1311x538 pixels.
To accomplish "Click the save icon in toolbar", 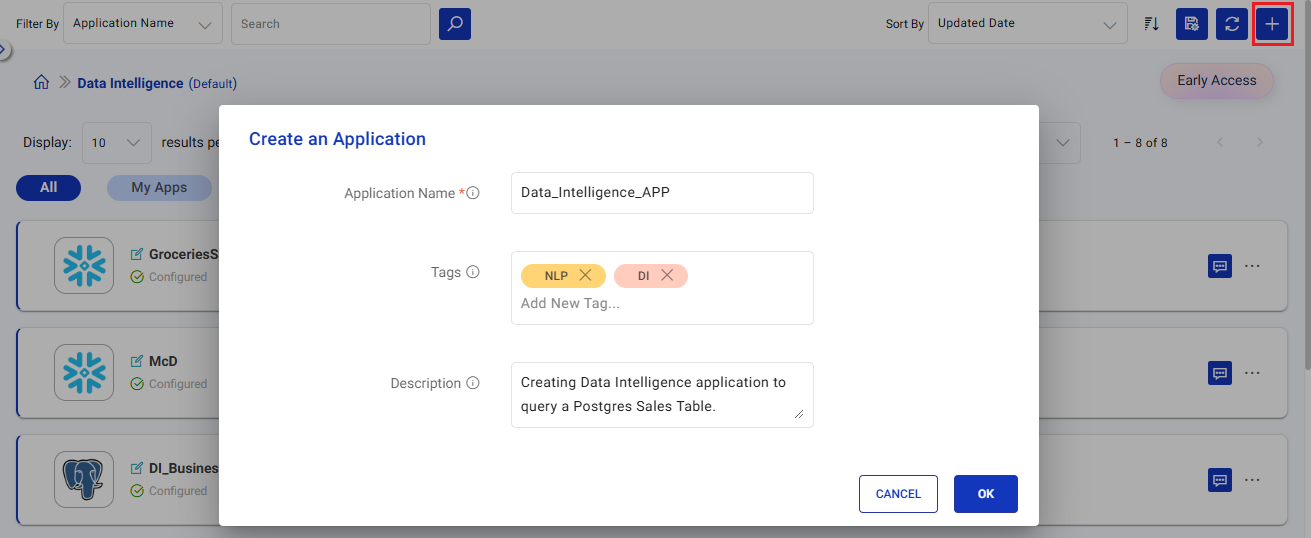I will [1191, 24].
